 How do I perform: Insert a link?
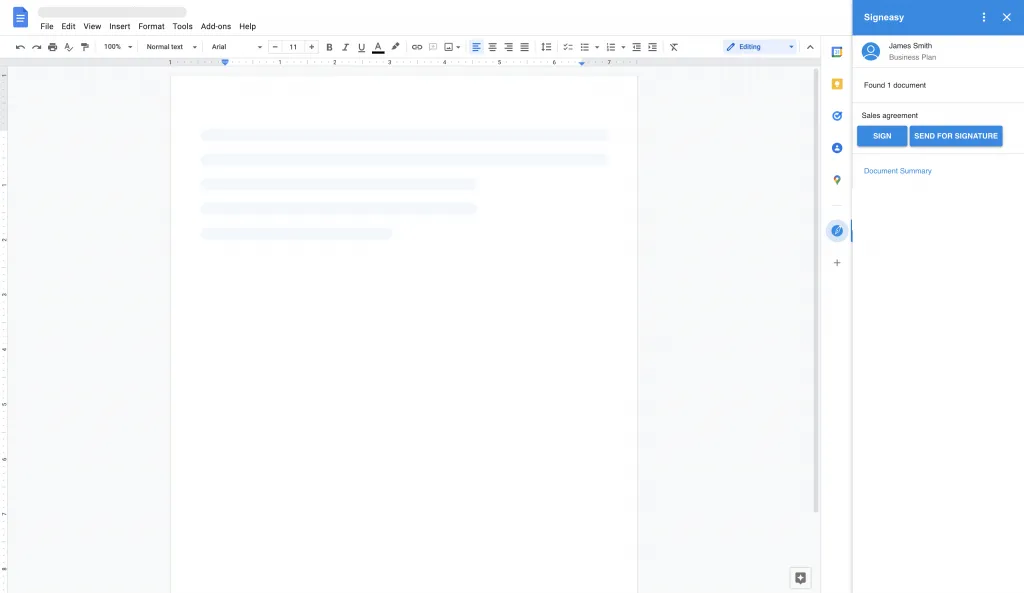[x=417, y=47]
